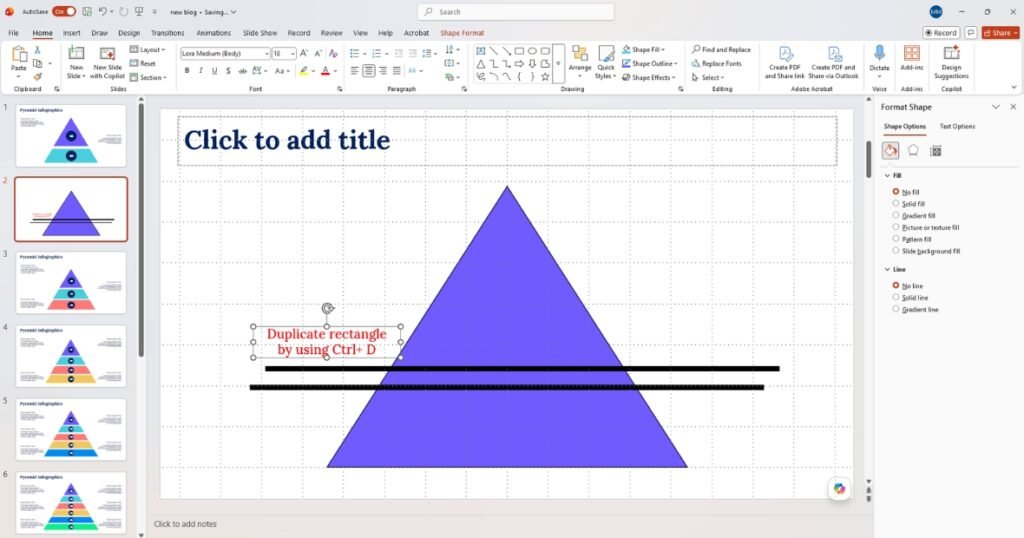
Task: Open Design Suggestions
Action: pos(951,62)
